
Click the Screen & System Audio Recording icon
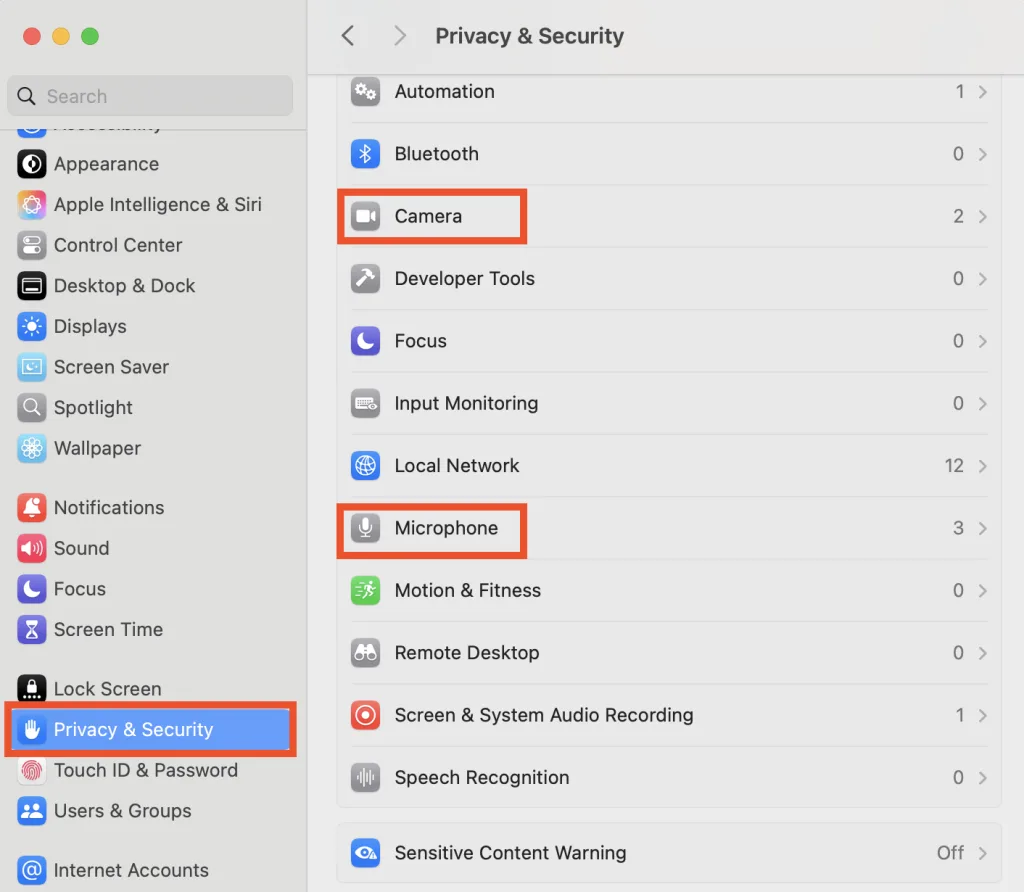pos(365,715)
